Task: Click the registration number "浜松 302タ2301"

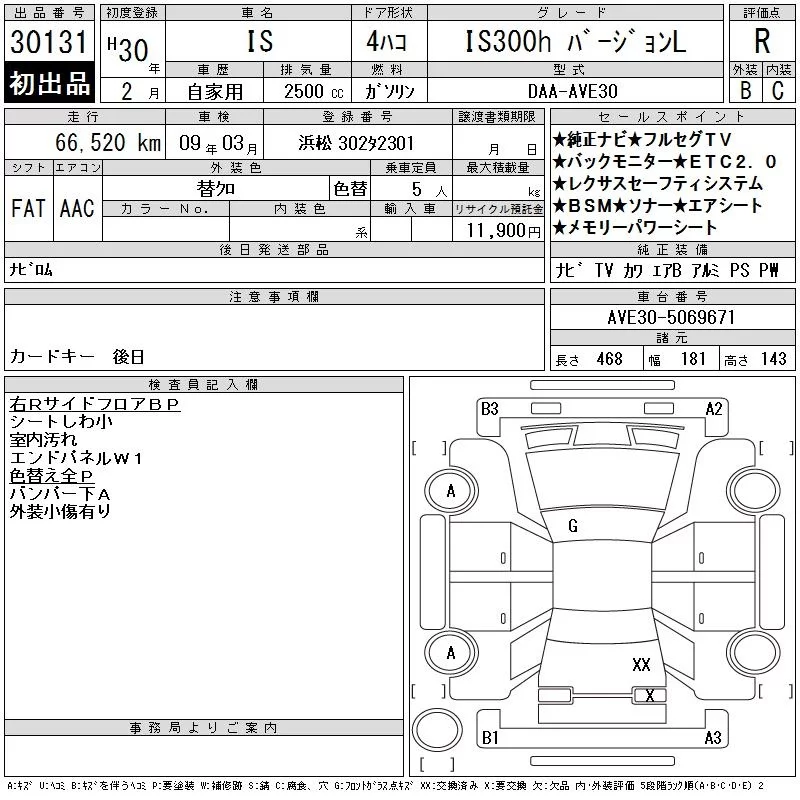Action: click(x=356, y=143)
